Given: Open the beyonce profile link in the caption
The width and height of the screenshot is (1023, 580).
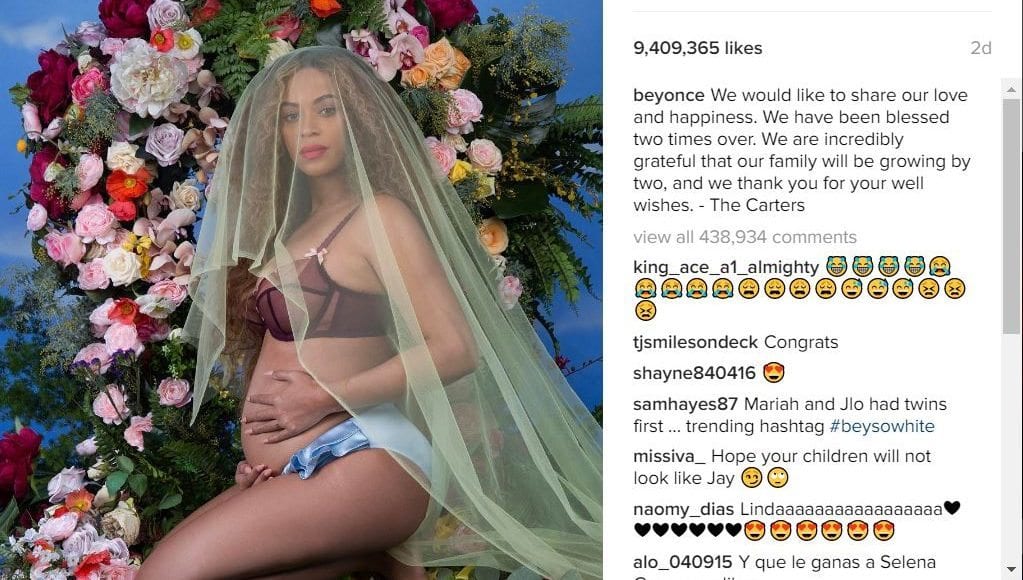Looking at the screenshot, I should click(x=669, y=95).
